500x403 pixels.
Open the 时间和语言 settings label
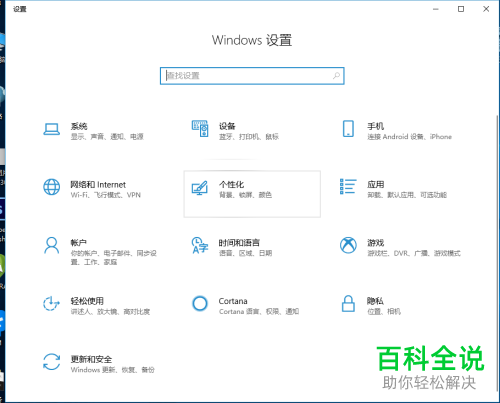click(x=239, y=243)
